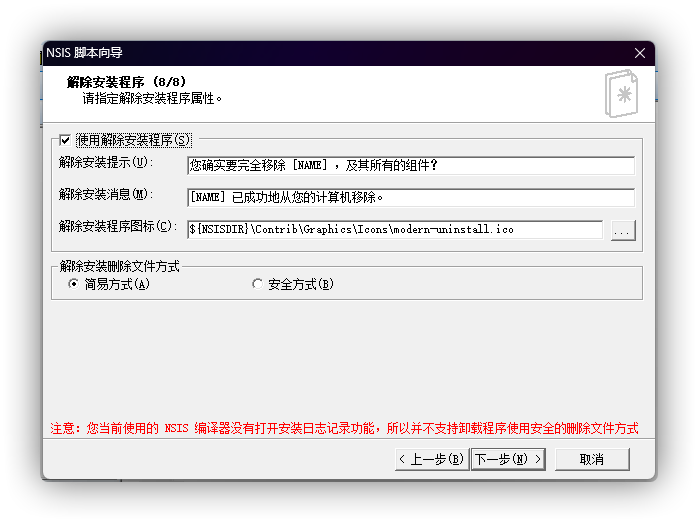The width and height of the screenshot is (698, 522).
Task: Click the uninstall icon path field
Action: click(x=394, y=229)
